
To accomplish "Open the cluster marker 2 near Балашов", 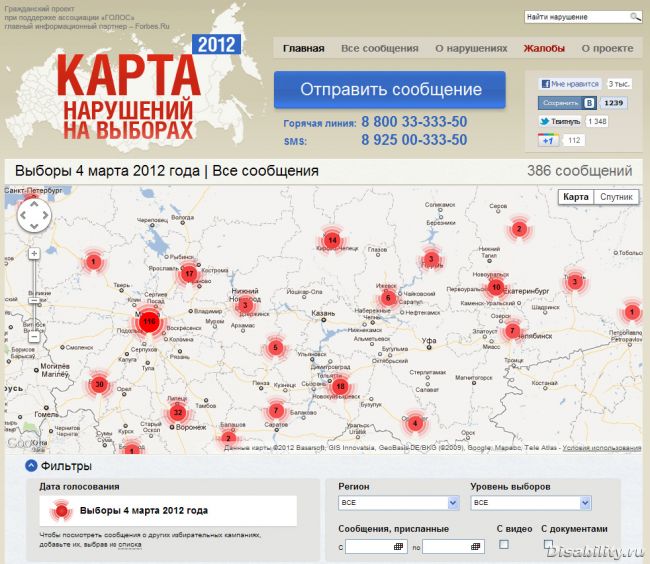I will [x=228, y=438].
